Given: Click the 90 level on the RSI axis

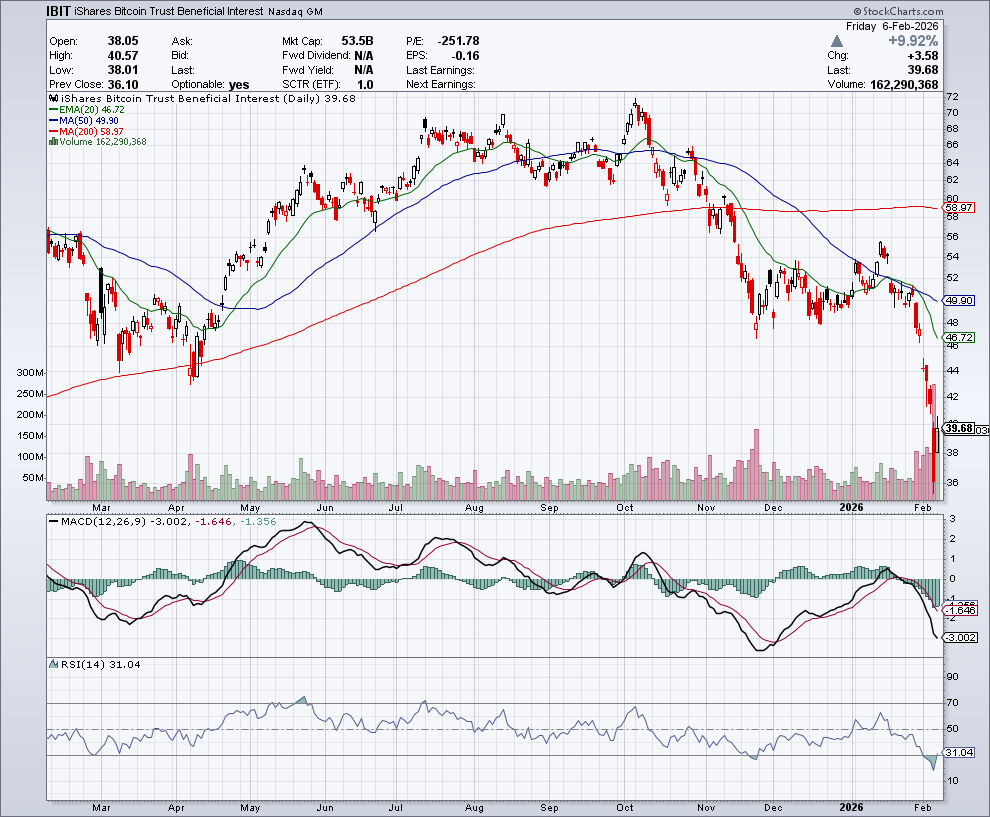Looking at the screenshot, I should [952, 676].
